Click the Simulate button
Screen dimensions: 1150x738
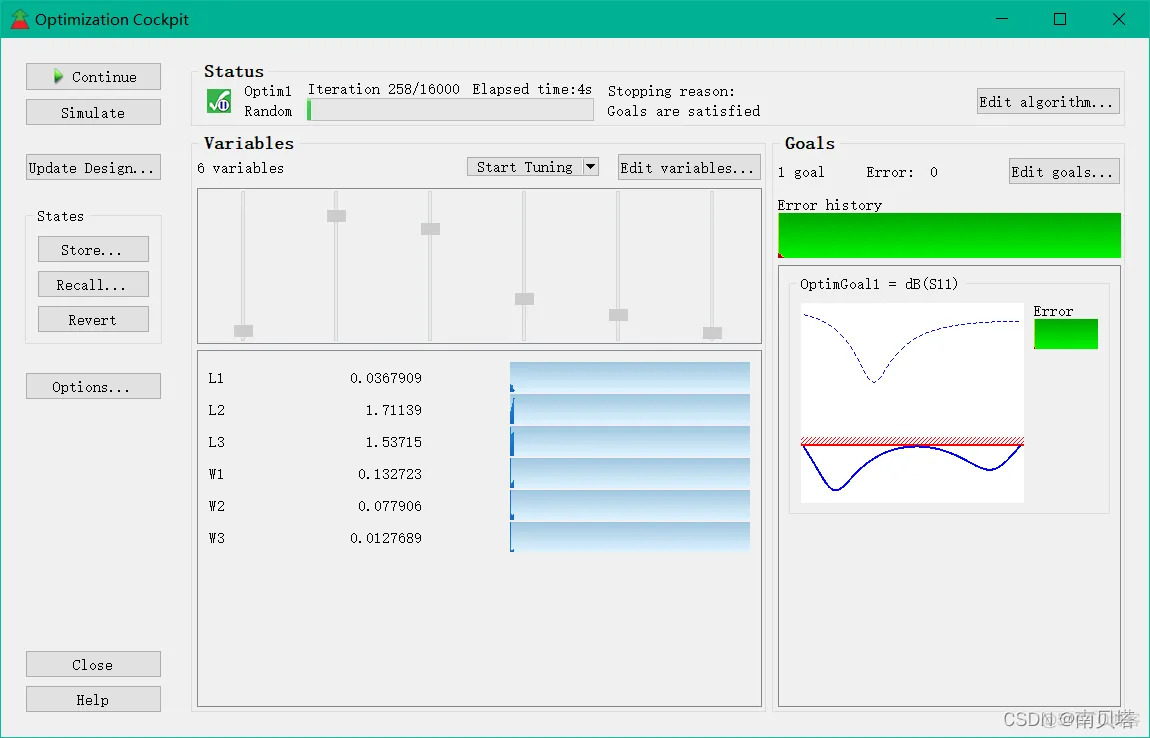(x=93, y=112)
